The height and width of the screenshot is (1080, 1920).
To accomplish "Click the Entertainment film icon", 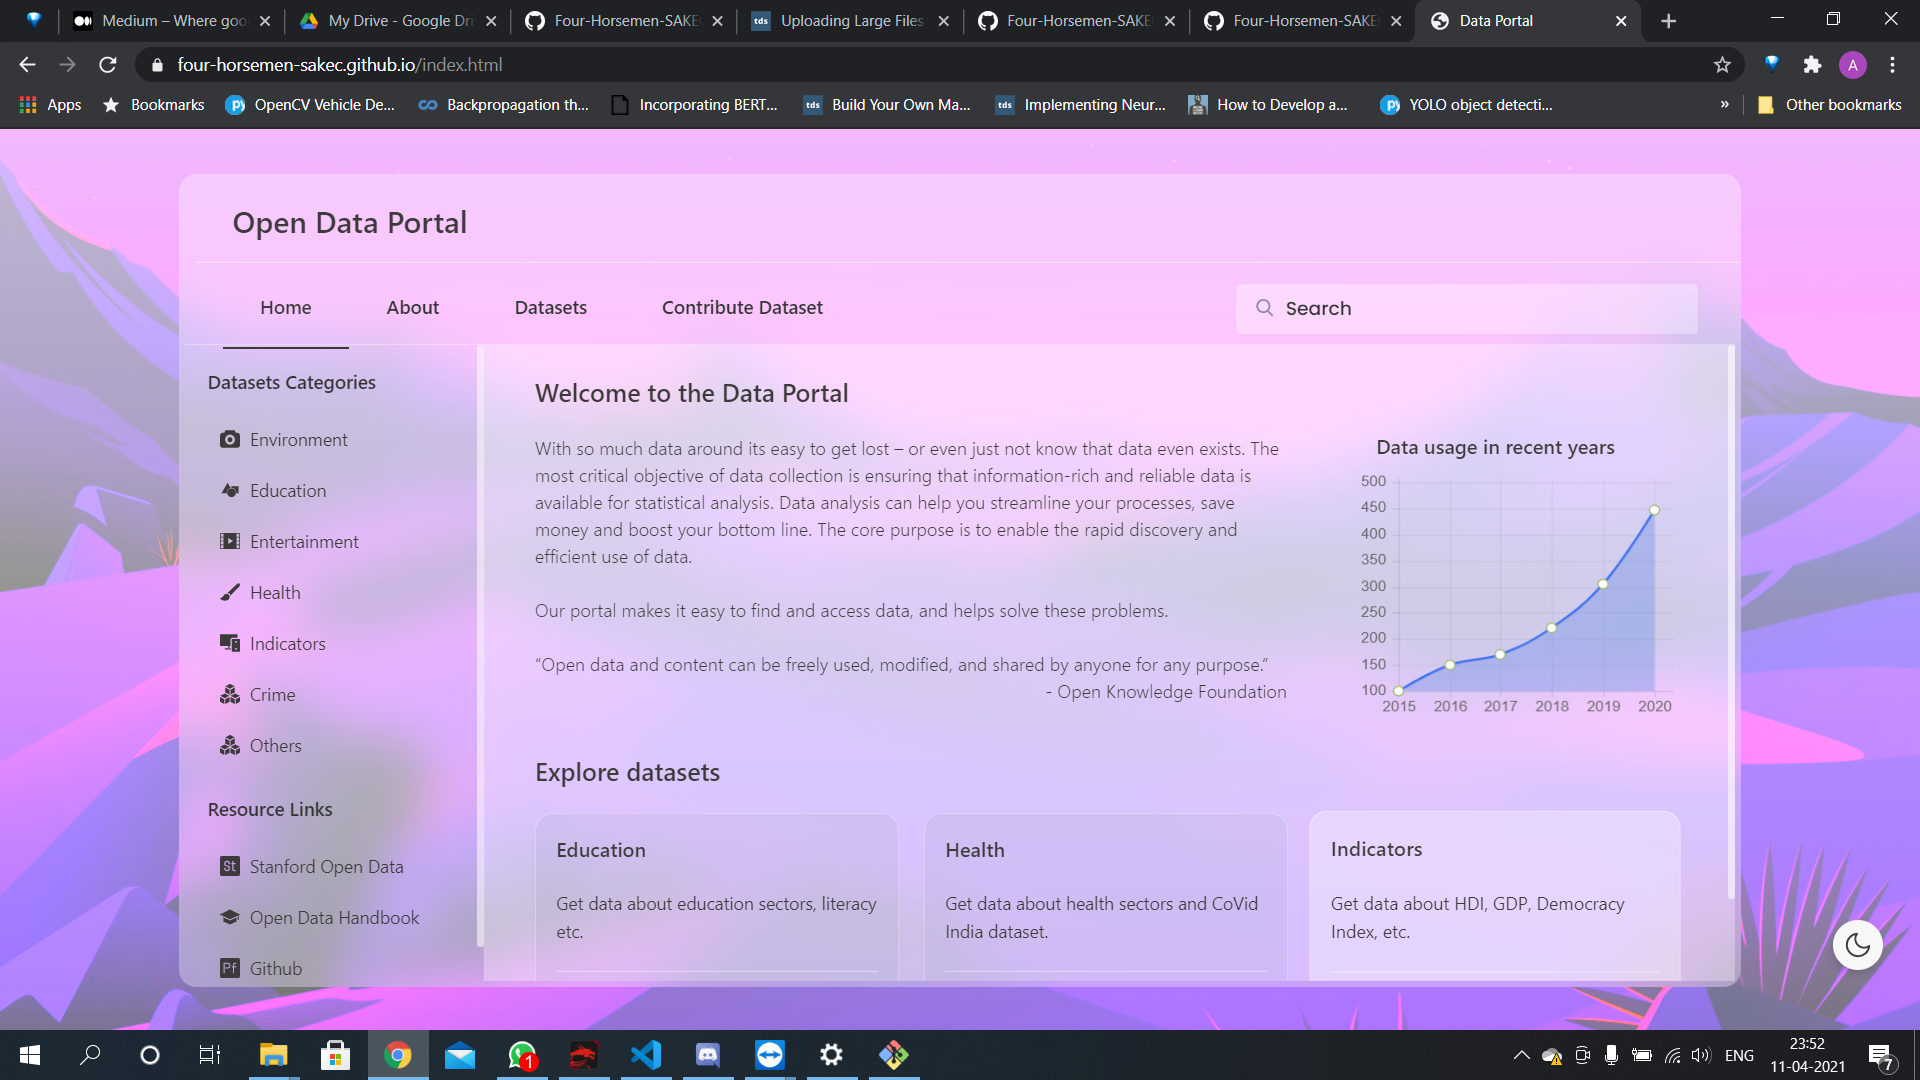I will (x=230, y=542).
